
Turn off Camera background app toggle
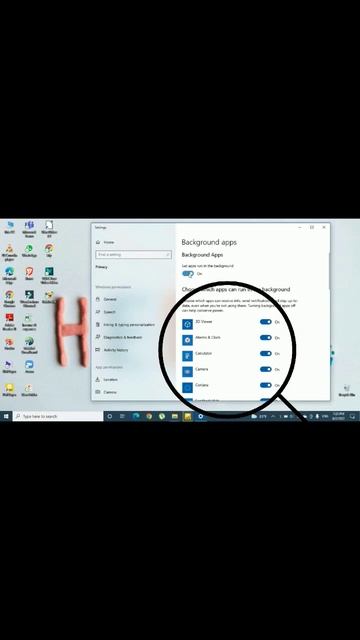tap(266, 369)
